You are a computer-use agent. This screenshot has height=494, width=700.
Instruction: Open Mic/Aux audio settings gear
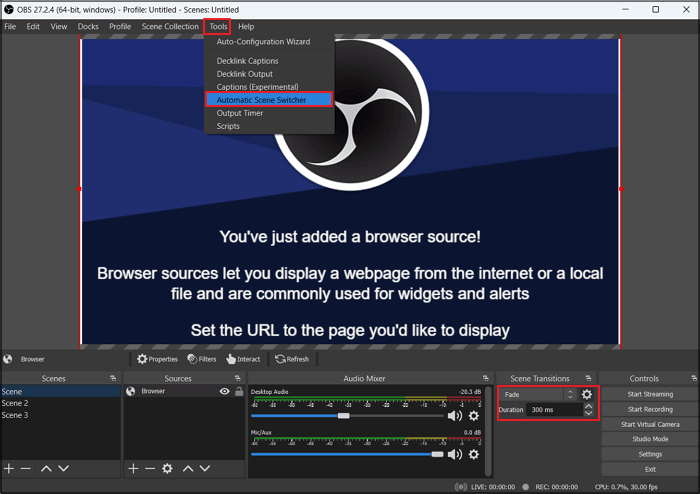click(x=474, y=454)
